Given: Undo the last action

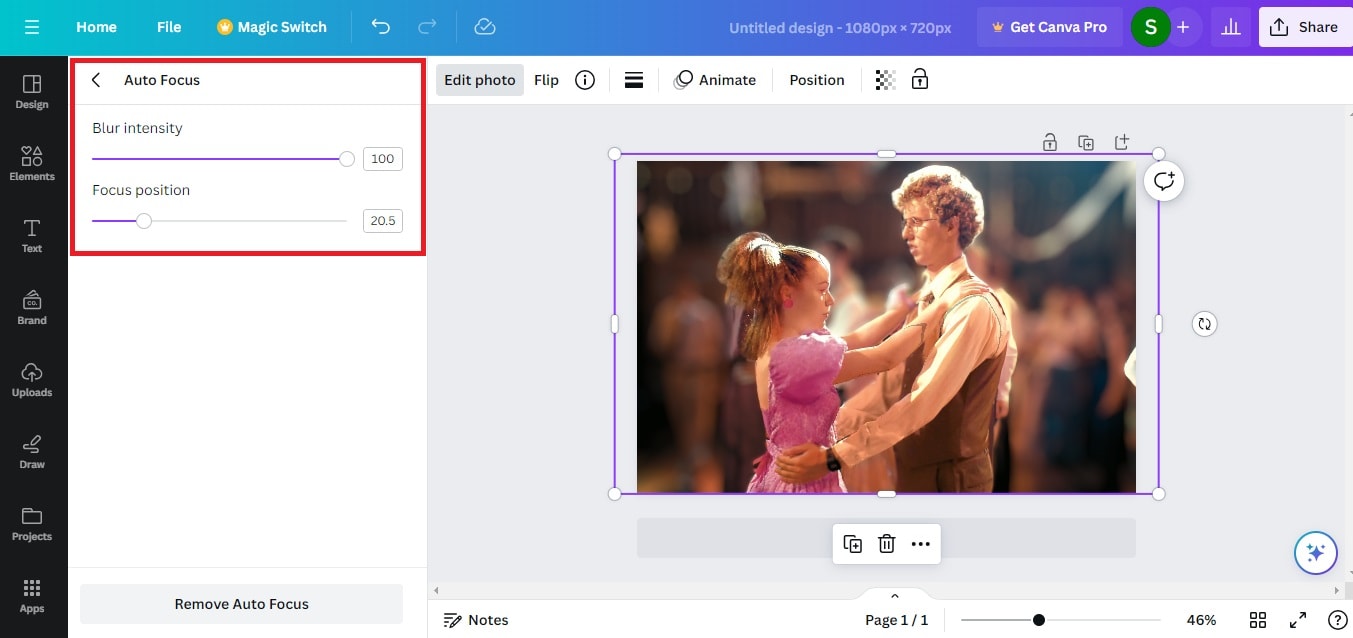Looking at the screenshot, I should pos(381,27).
